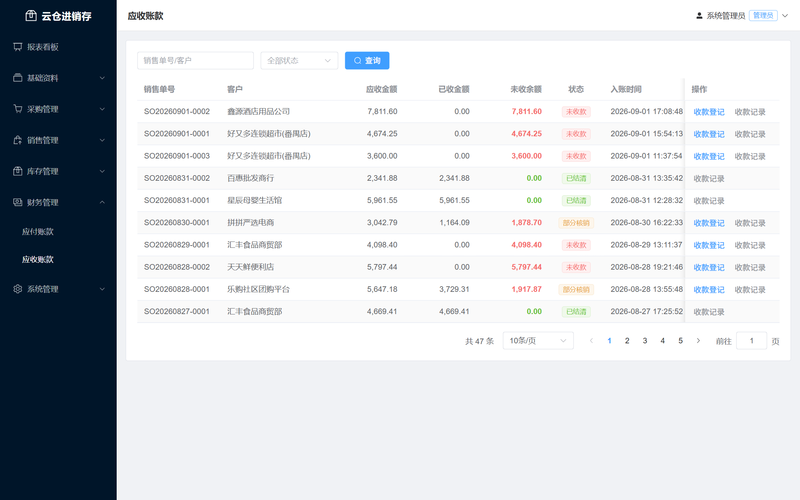The height and width of the screenshot is (500, 800).
Task: Select 应收账款 in the sidebar
Action: pyautogui.click(x=38, y=260)
